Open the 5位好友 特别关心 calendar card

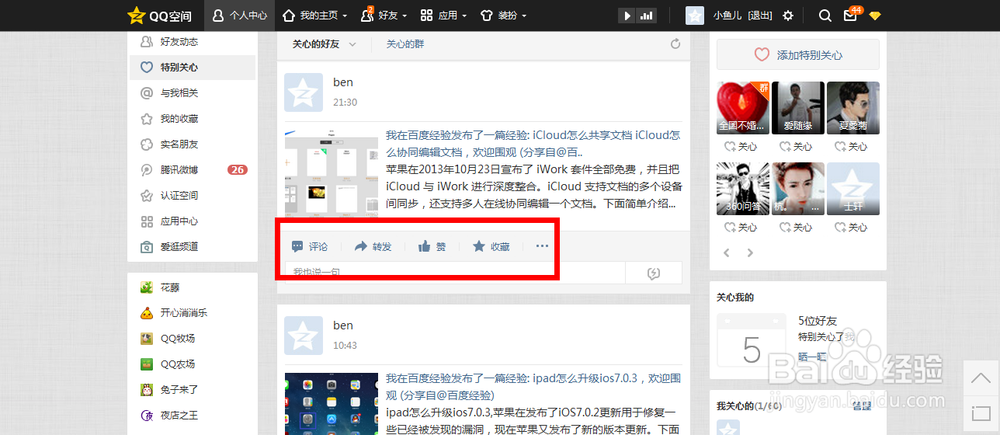752,340
